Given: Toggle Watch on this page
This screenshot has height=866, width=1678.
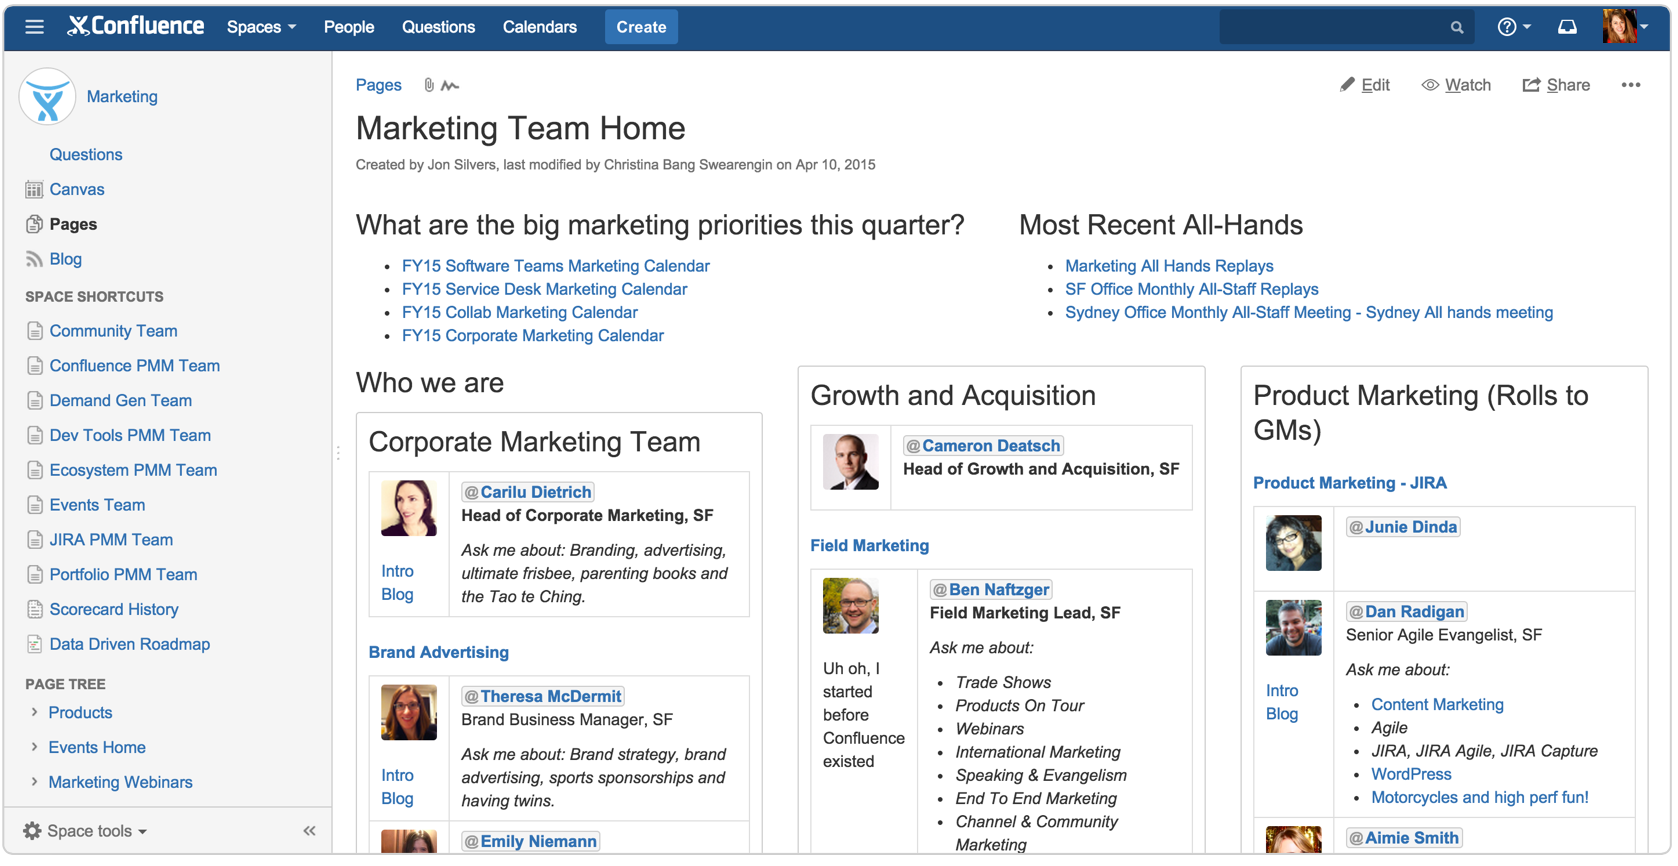Looking at the screenshot, I should point(1456,85).
